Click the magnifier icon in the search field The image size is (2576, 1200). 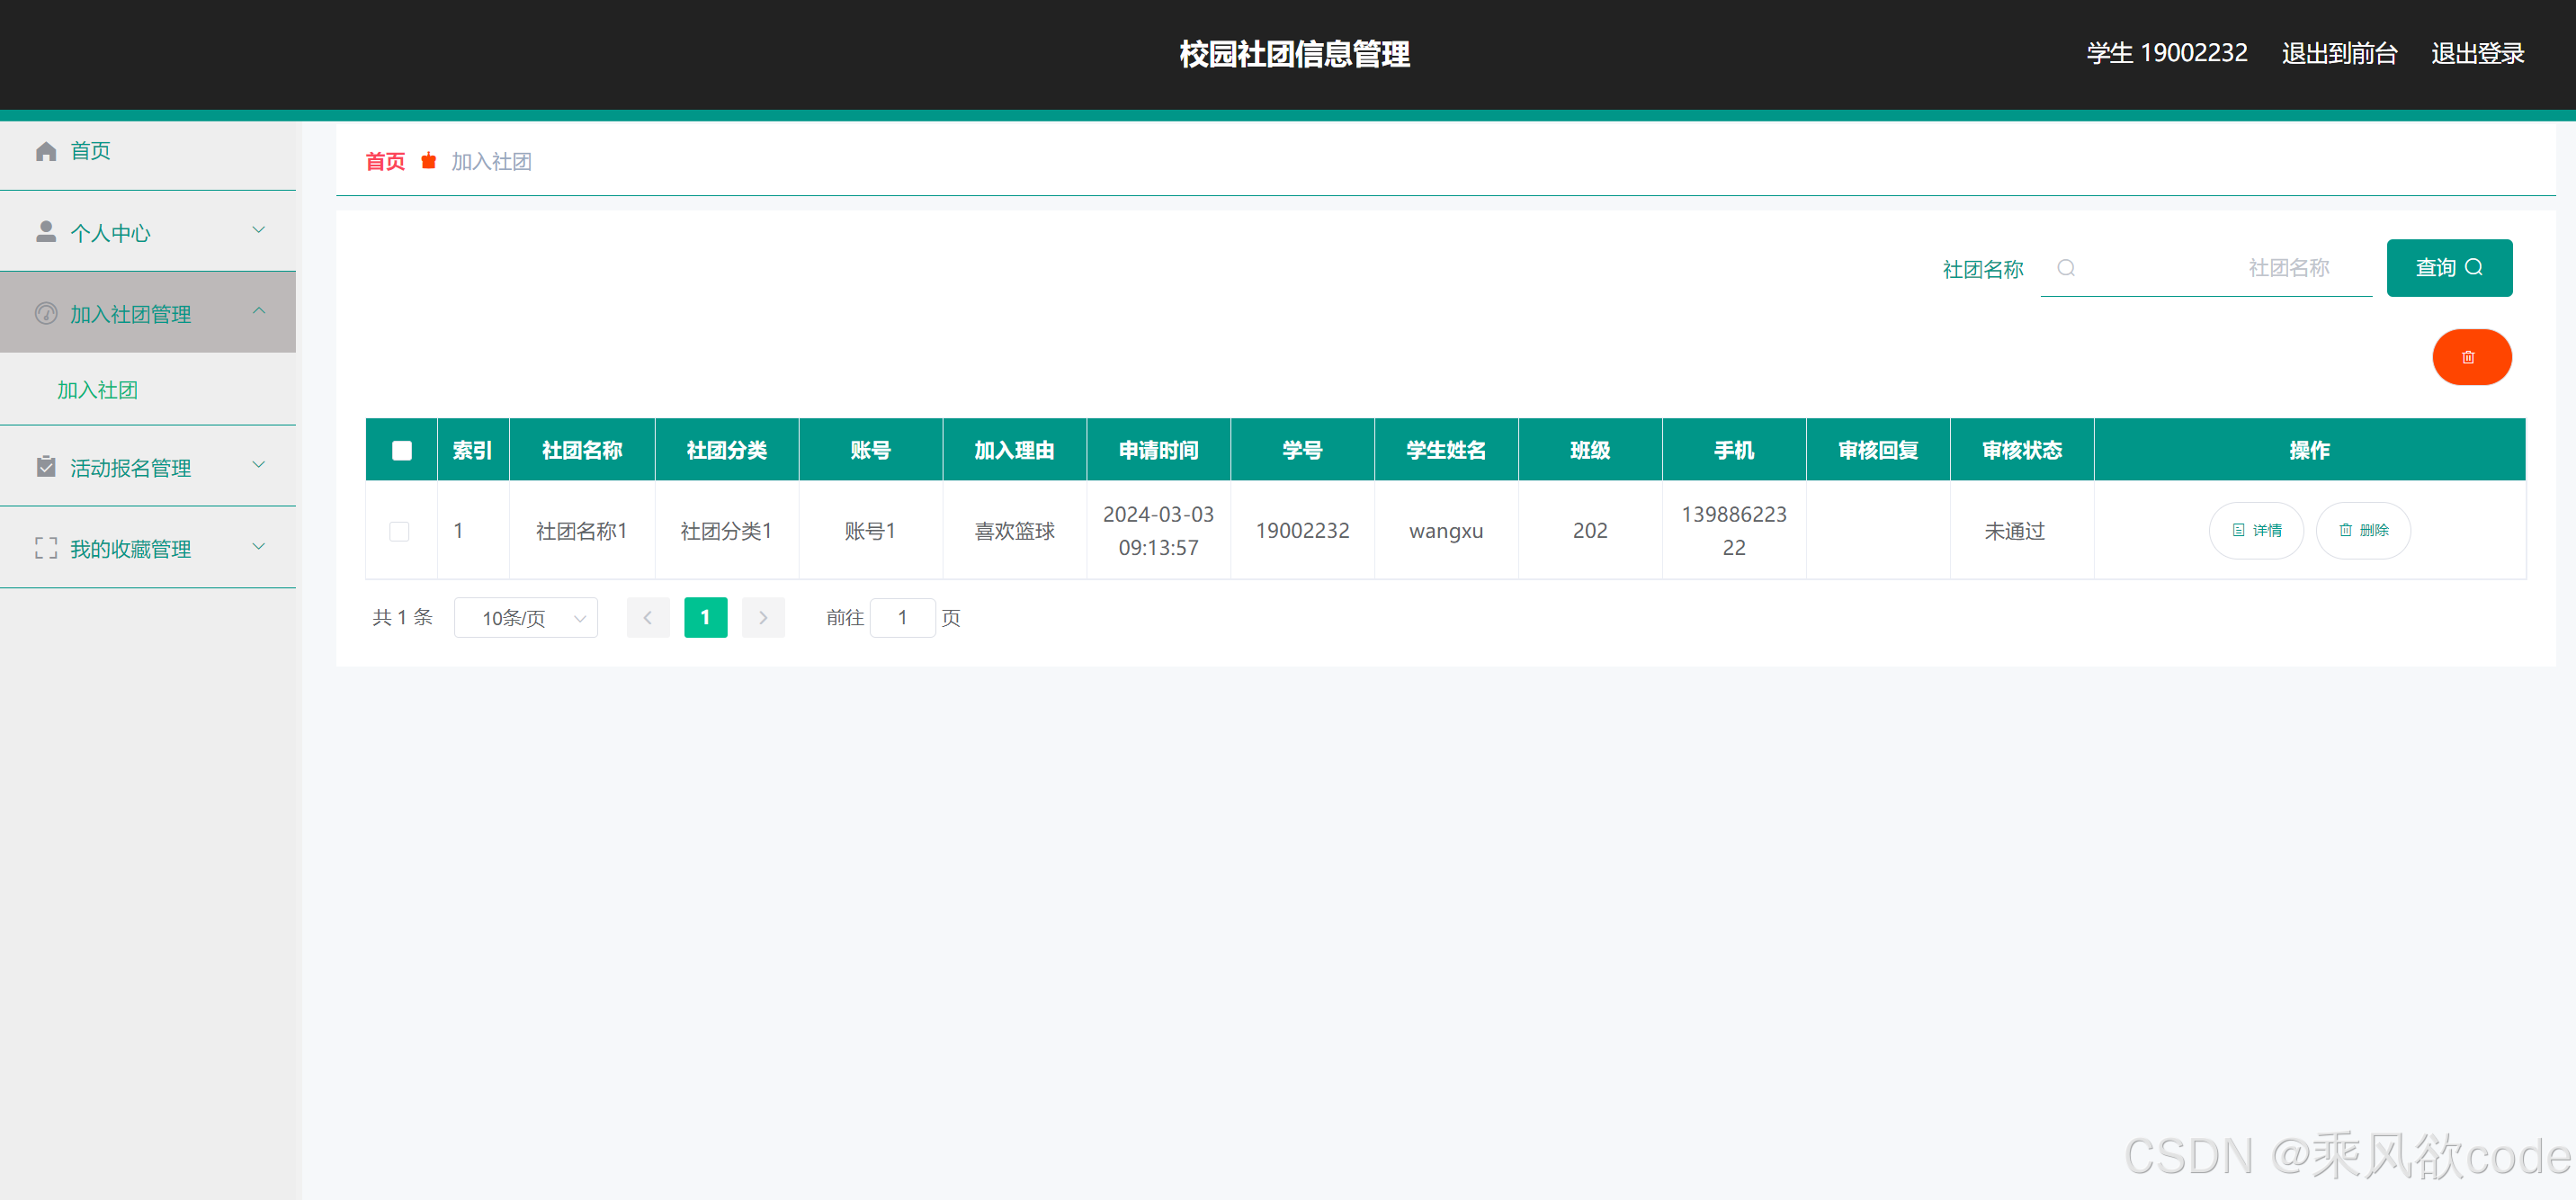tap(2067, 268)
